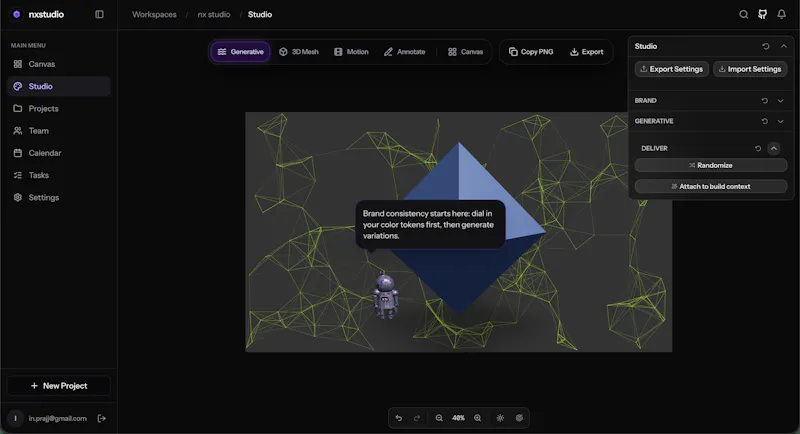The image size is (800, 434).
Task: Click the nxstudio logo icon
Action: pyautogui.click(x=16, y=14)
